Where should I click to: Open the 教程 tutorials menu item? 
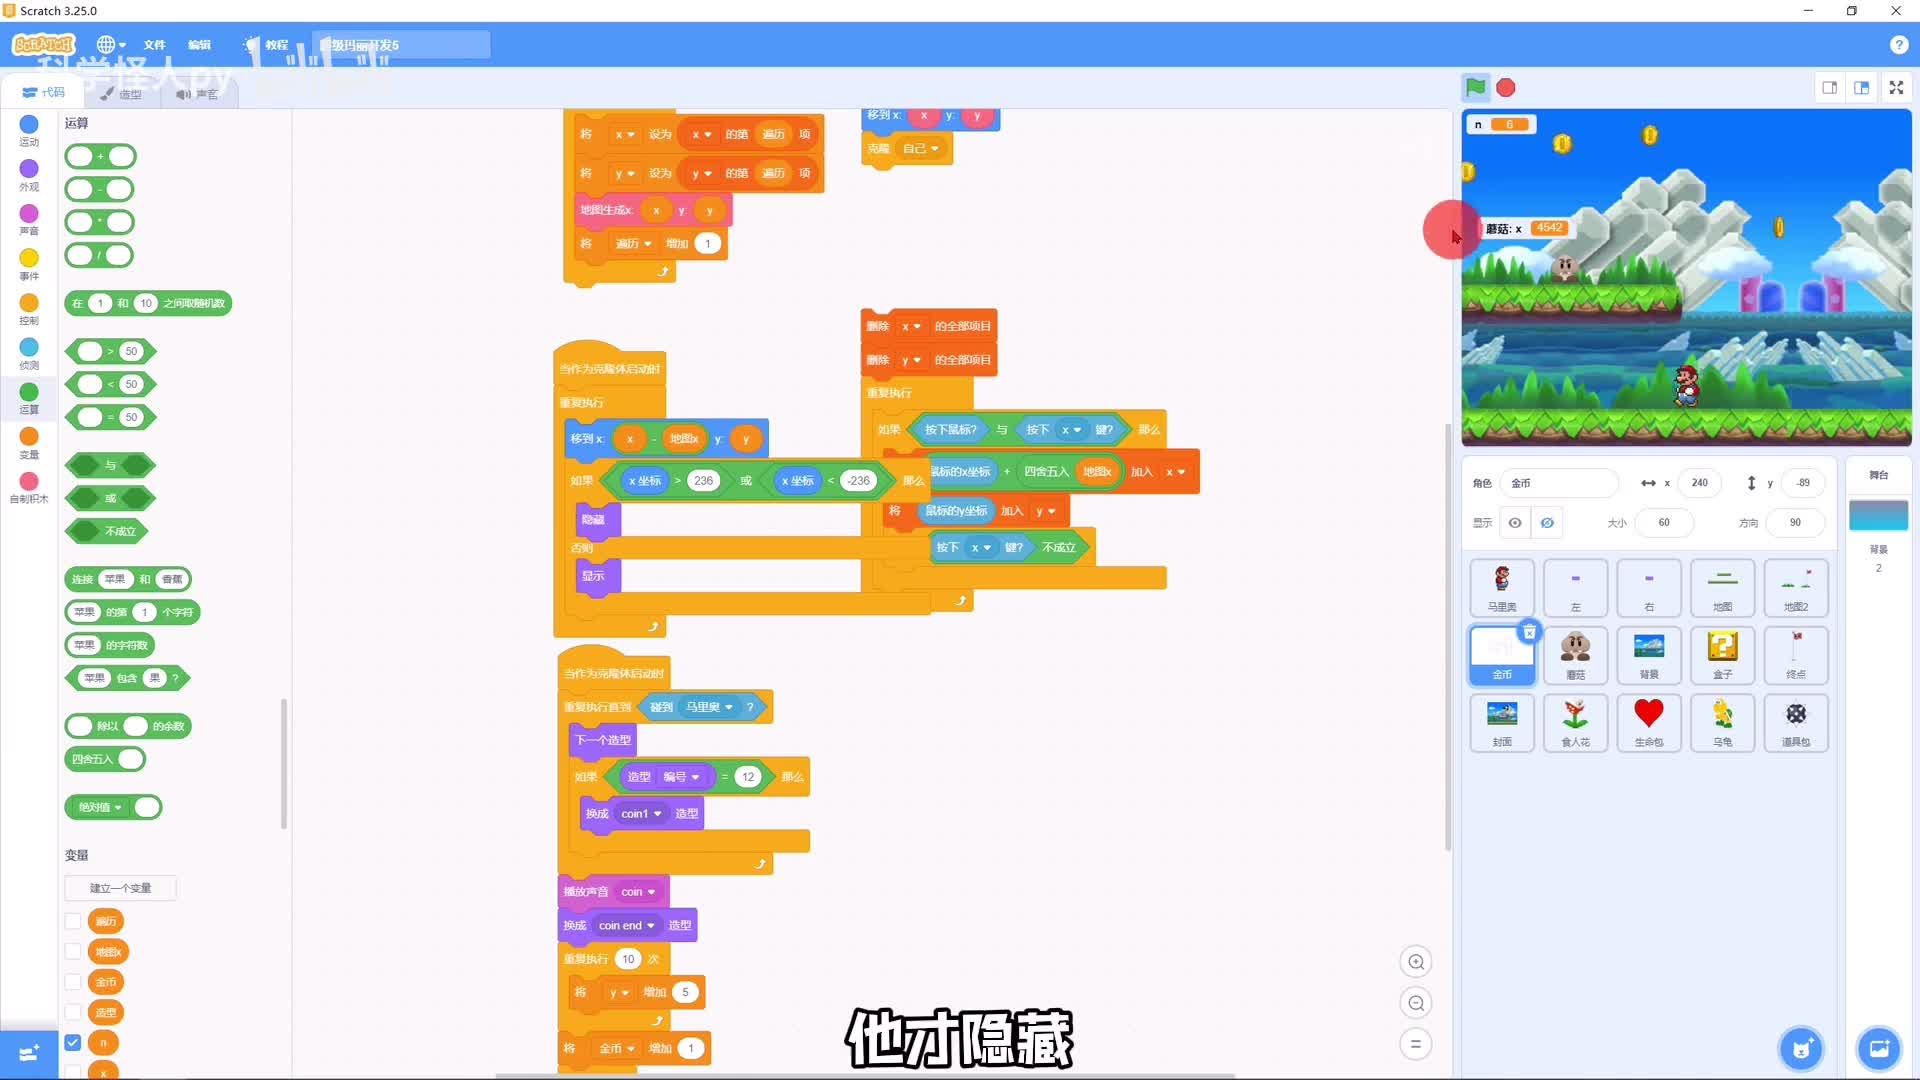[x=266, y=45]
